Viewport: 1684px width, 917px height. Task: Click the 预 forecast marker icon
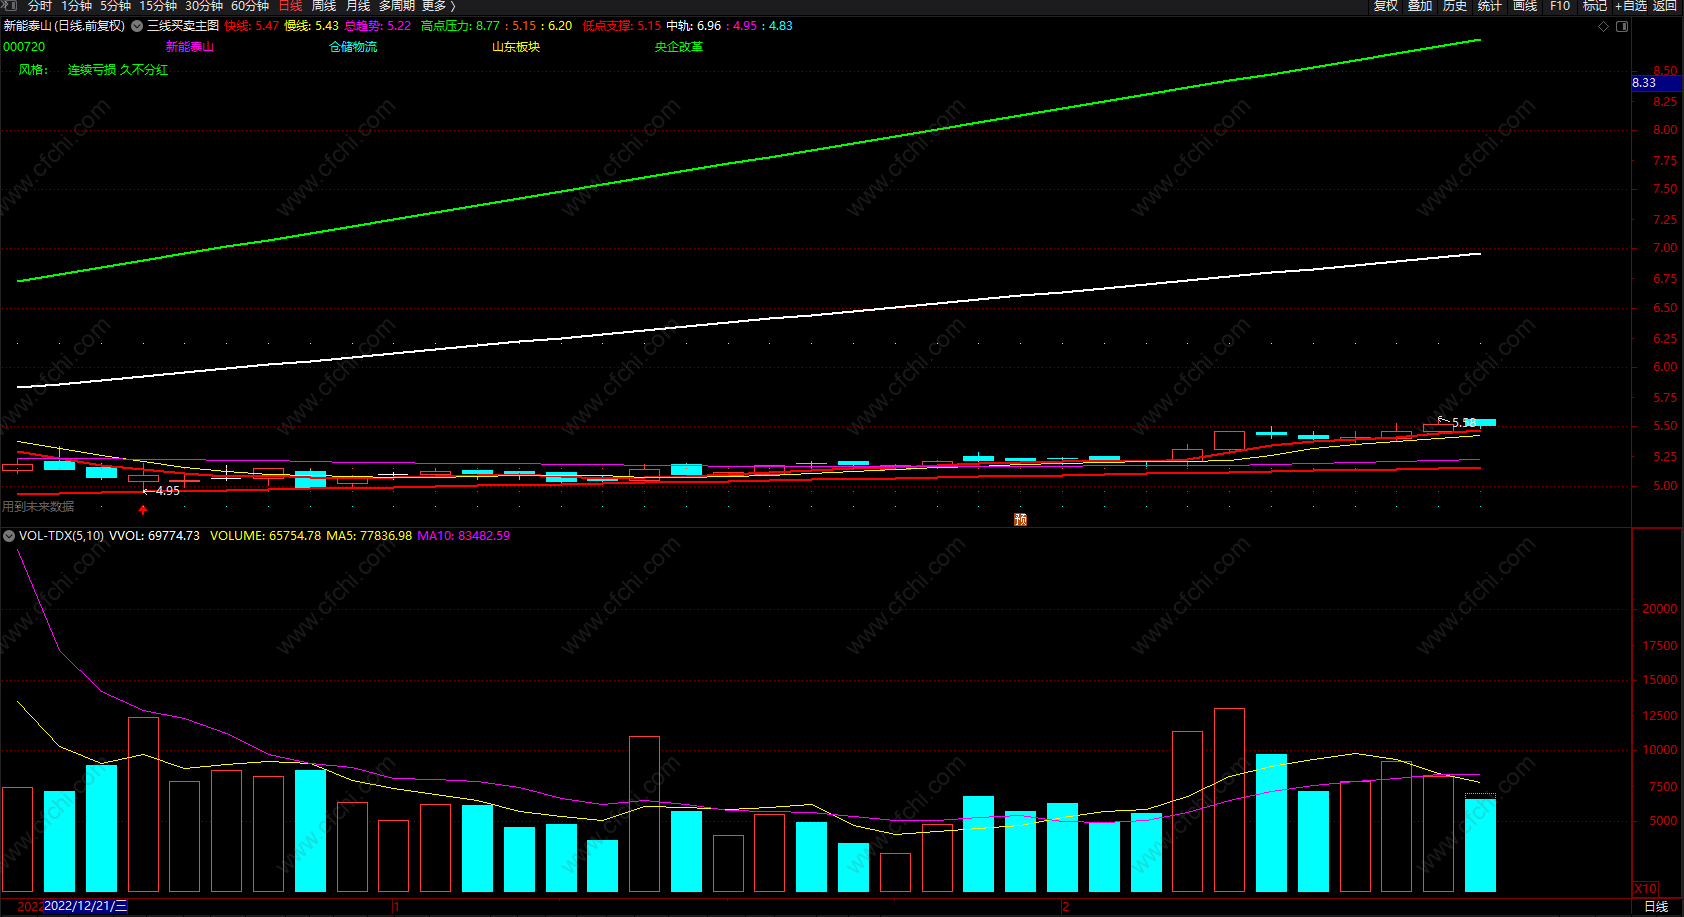pyautogui.click(x=1020, y=519)
